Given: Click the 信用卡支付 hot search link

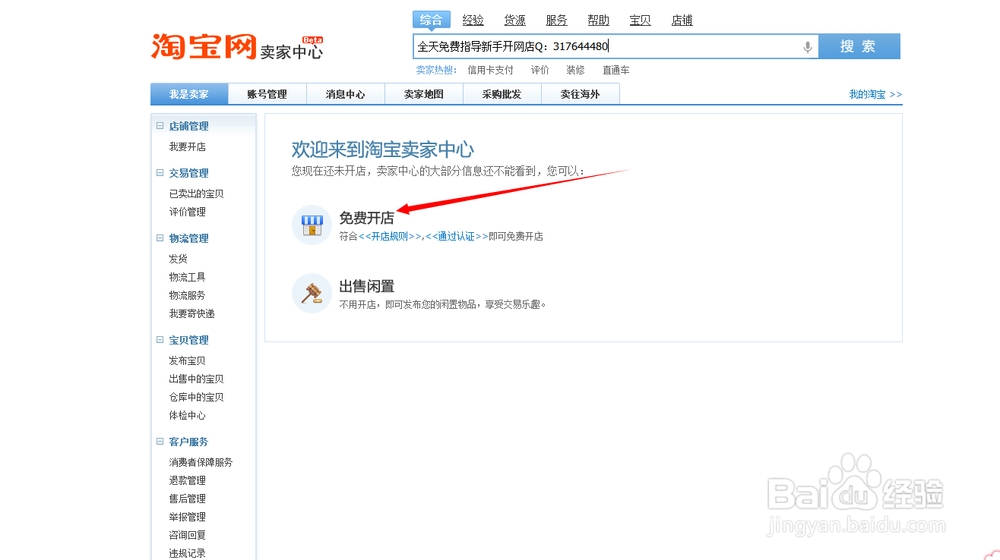Looking at the screenshot, I should [x=490, y=70].
